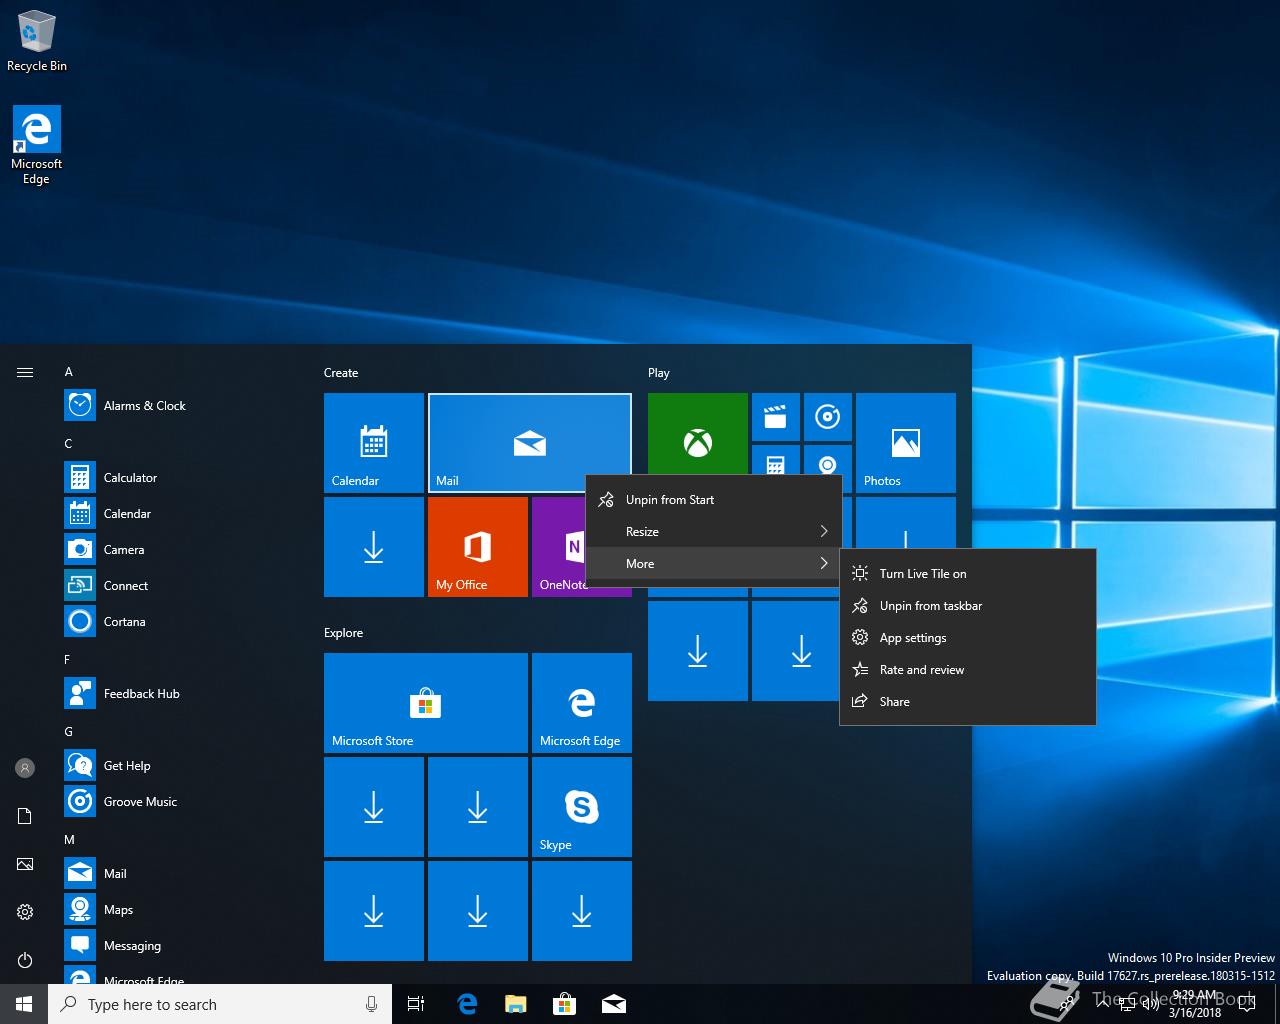Click letter F header in app list
Screen dimensions: 1280x1024
coord(68,660)
